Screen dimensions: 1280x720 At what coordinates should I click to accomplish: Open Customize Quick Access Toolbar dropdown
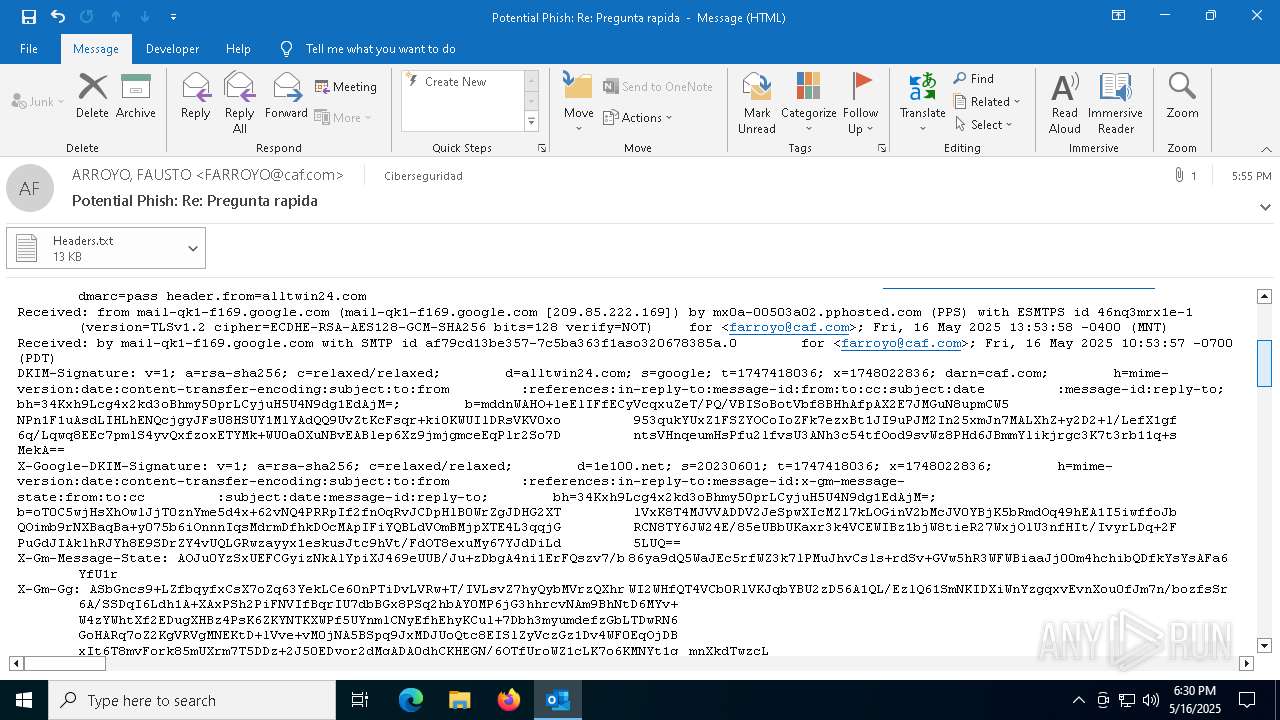point(173,17)
